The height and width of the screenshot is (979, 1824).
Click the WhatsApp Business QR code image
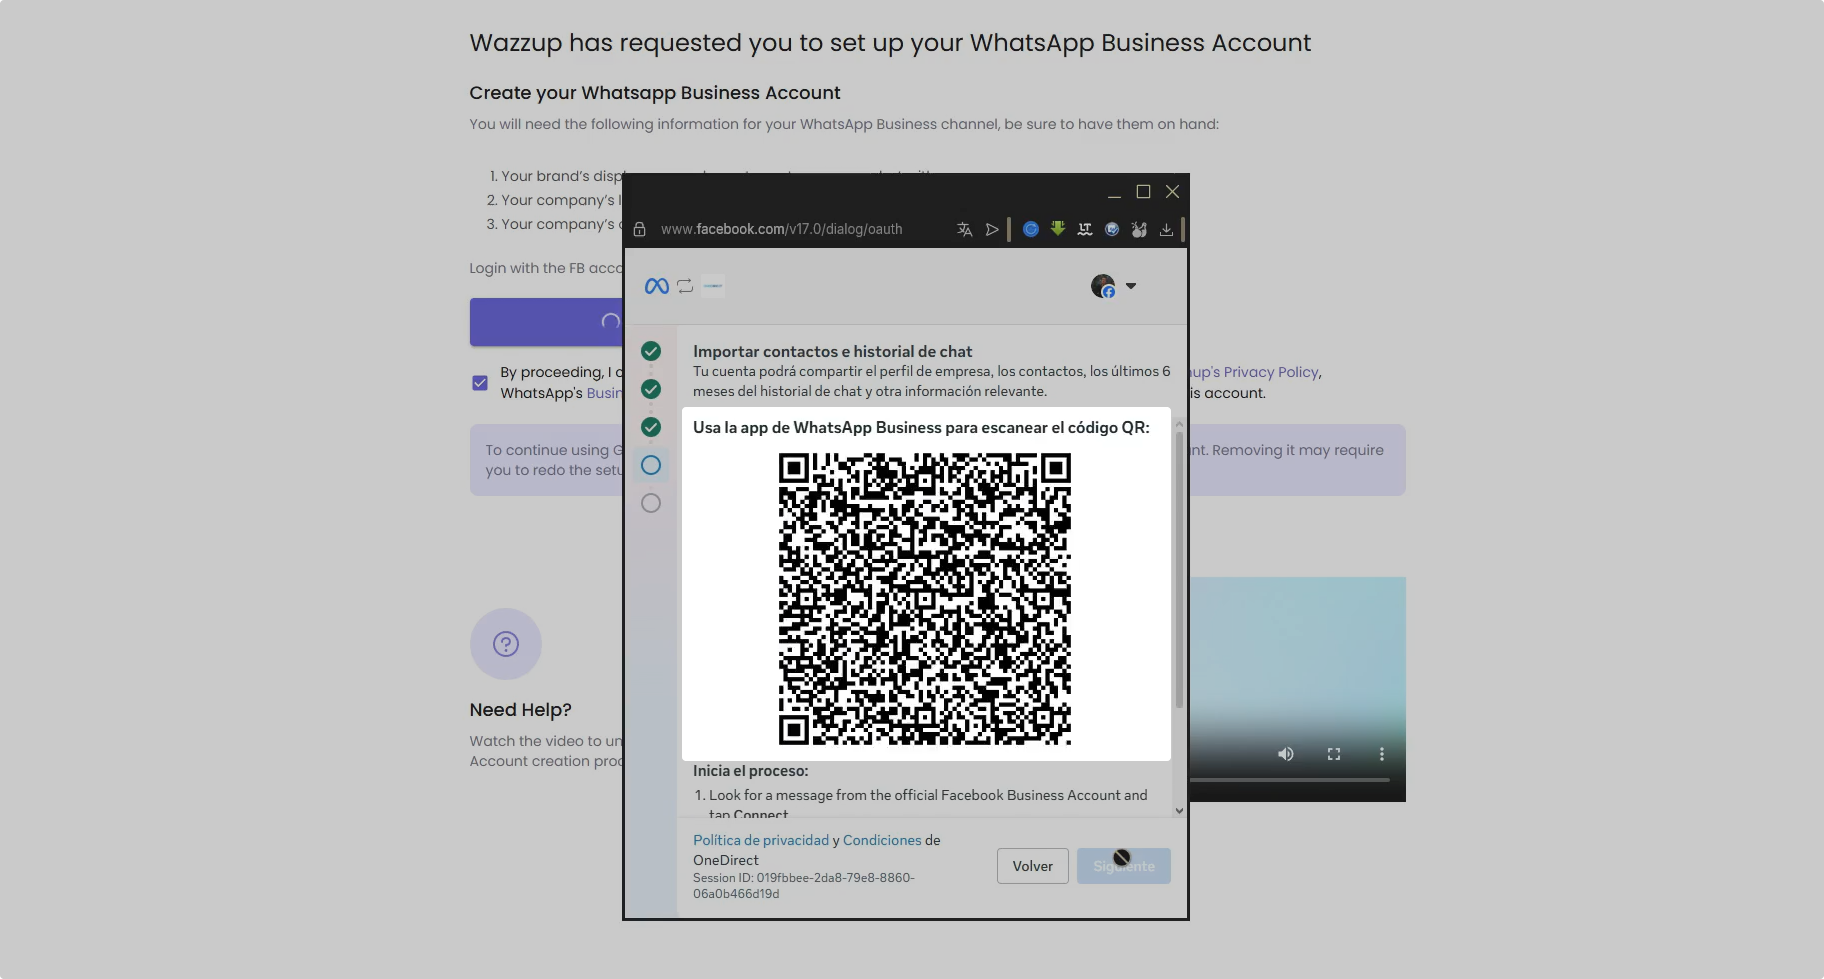coord(925,599)
